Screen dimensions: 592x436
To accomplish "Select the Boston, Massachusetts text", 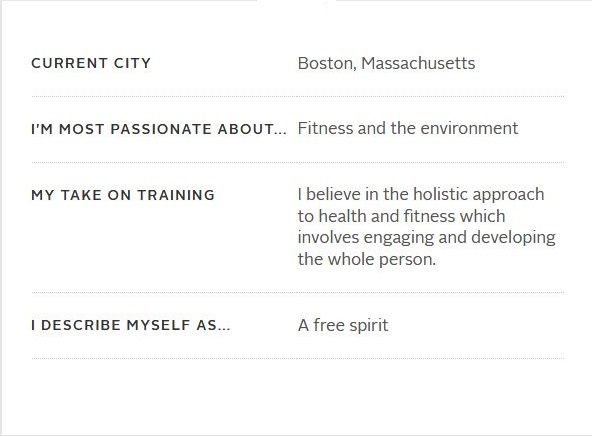I will pos(386,63).
